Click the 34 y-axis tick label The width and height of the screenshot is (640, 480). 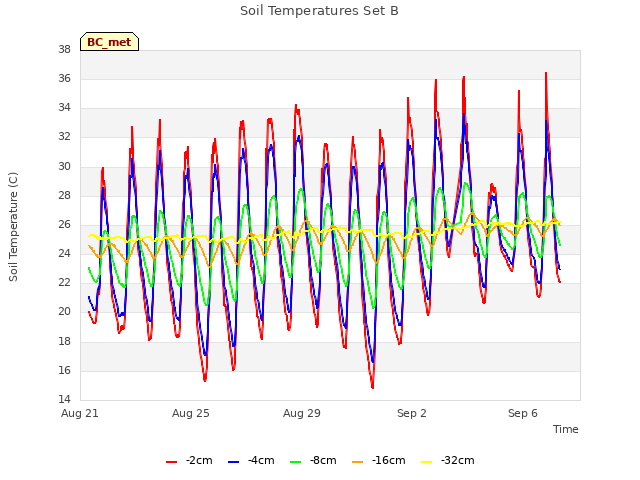(x=64, y=108)
